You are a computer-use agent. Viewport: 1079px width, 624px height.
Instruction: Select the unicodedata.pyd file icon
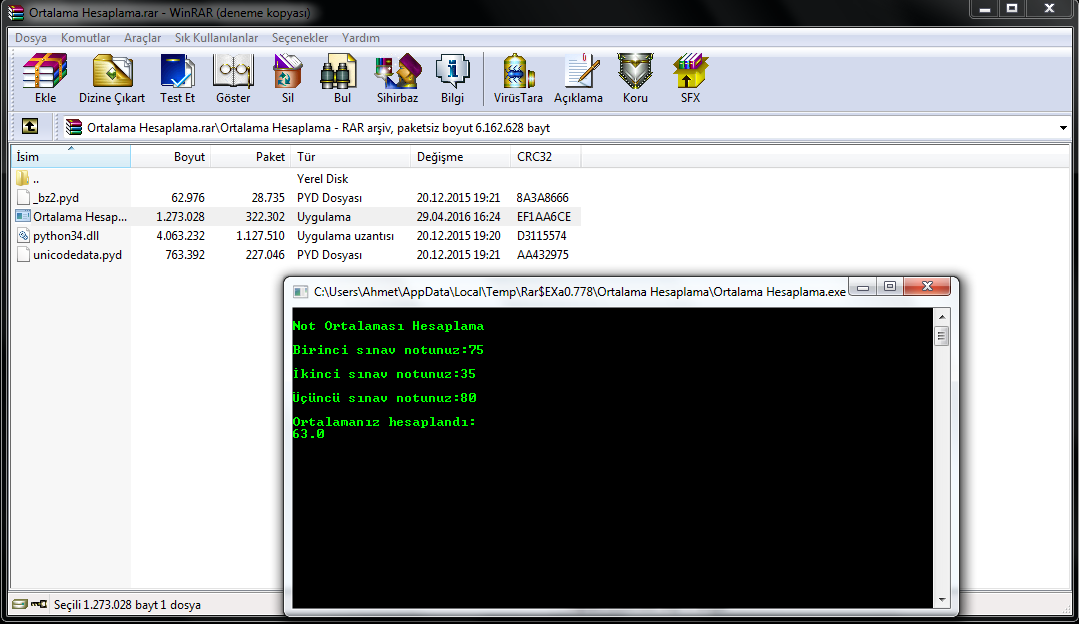click(23, 255)
